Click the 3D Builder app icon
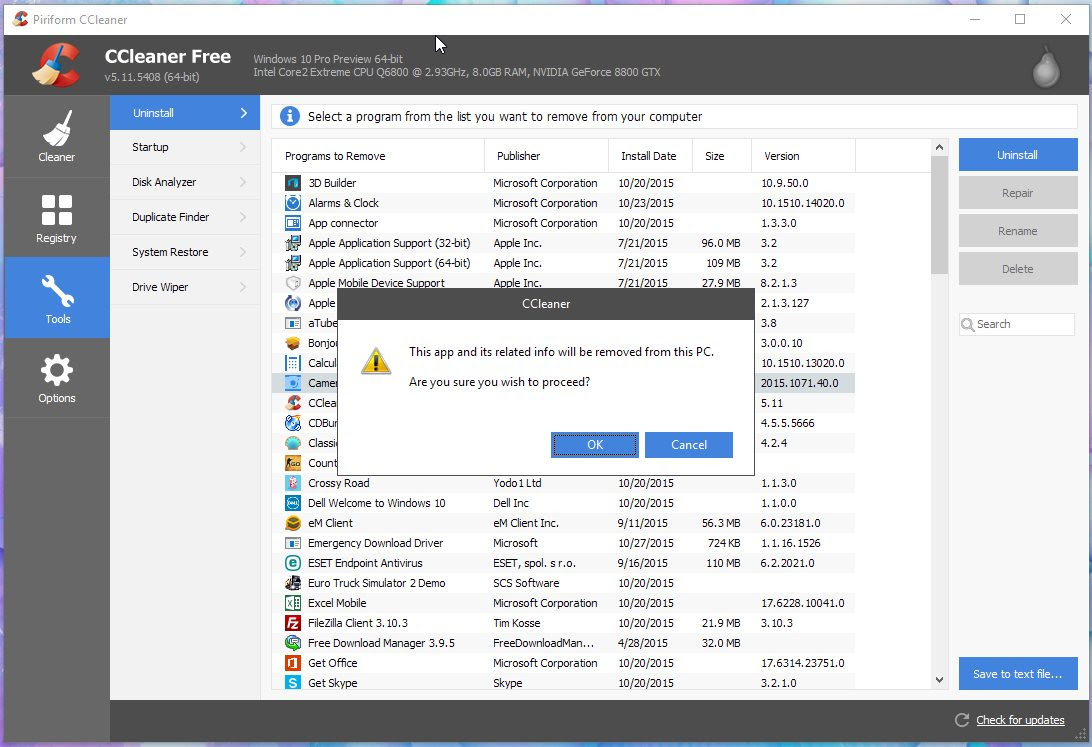The image size is (1092, 747). (293, 183)
